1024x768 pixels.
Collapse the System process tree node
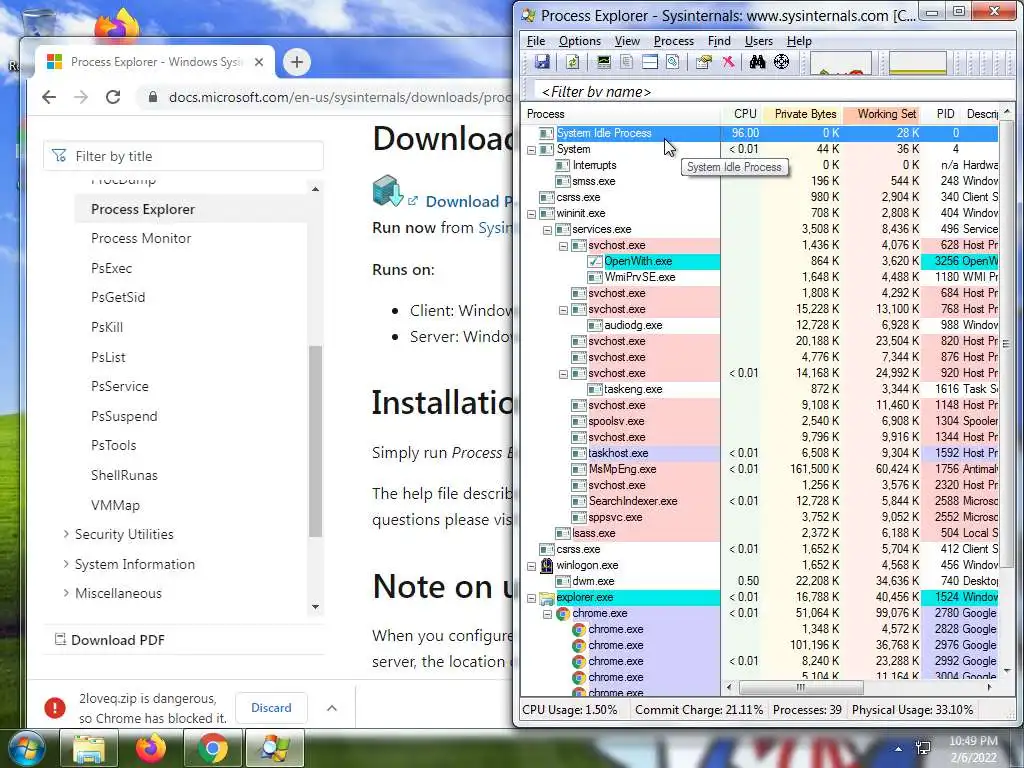tap(532, 150)
